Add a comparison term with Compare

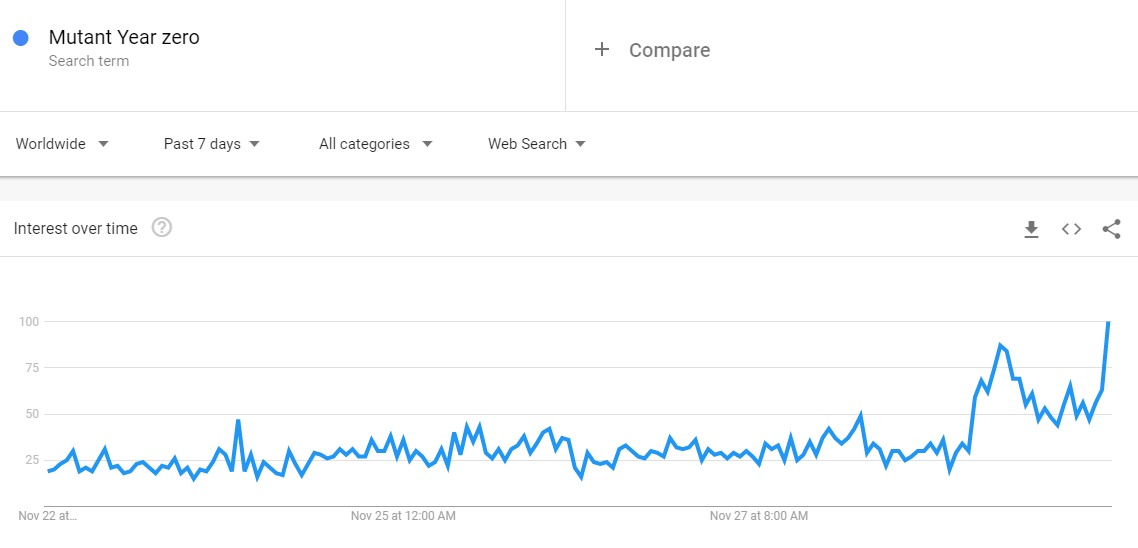point(669,50)
